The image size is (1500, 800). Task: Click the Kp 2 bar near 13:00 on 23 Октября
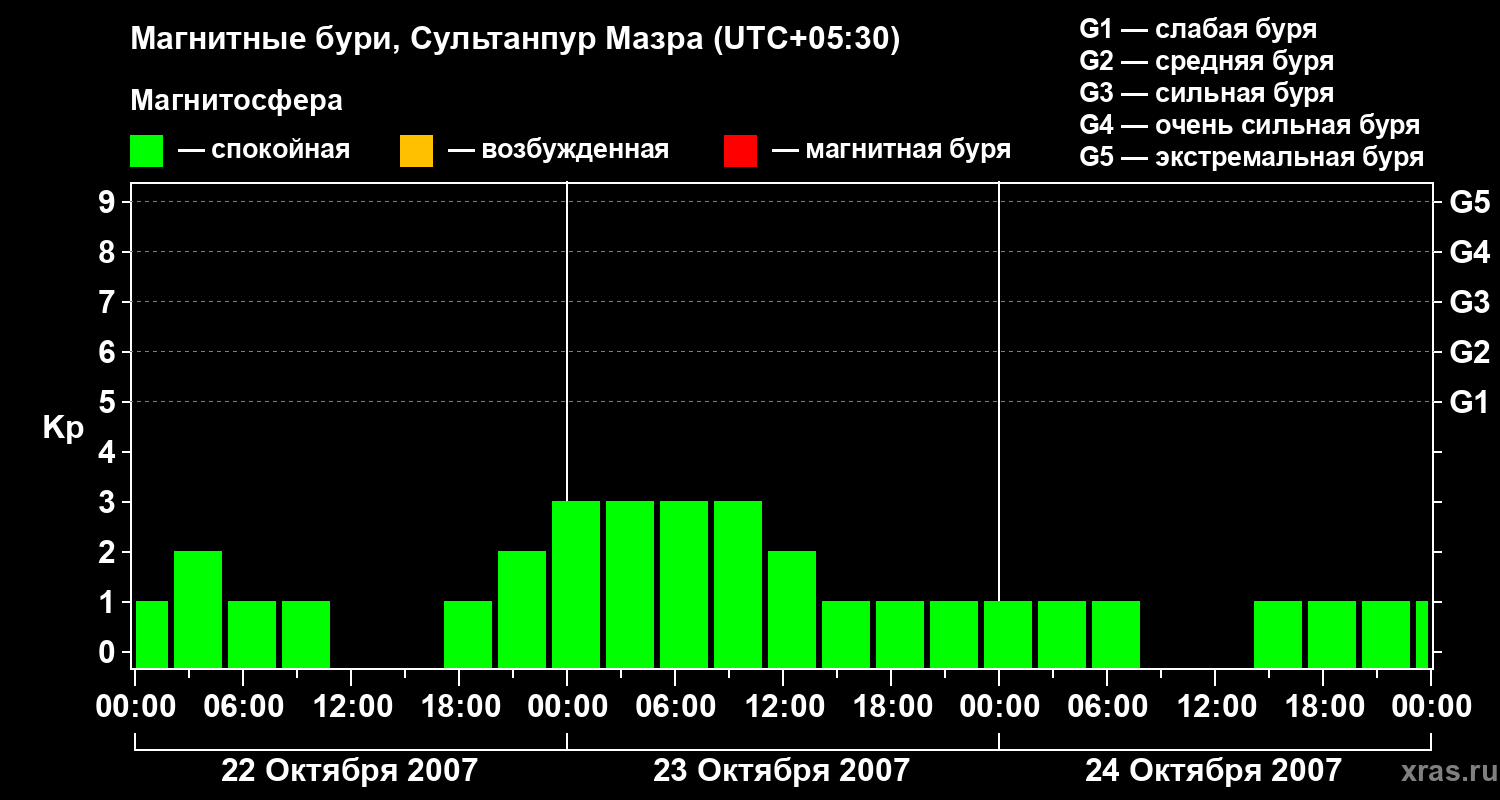(x=792, y=609)
